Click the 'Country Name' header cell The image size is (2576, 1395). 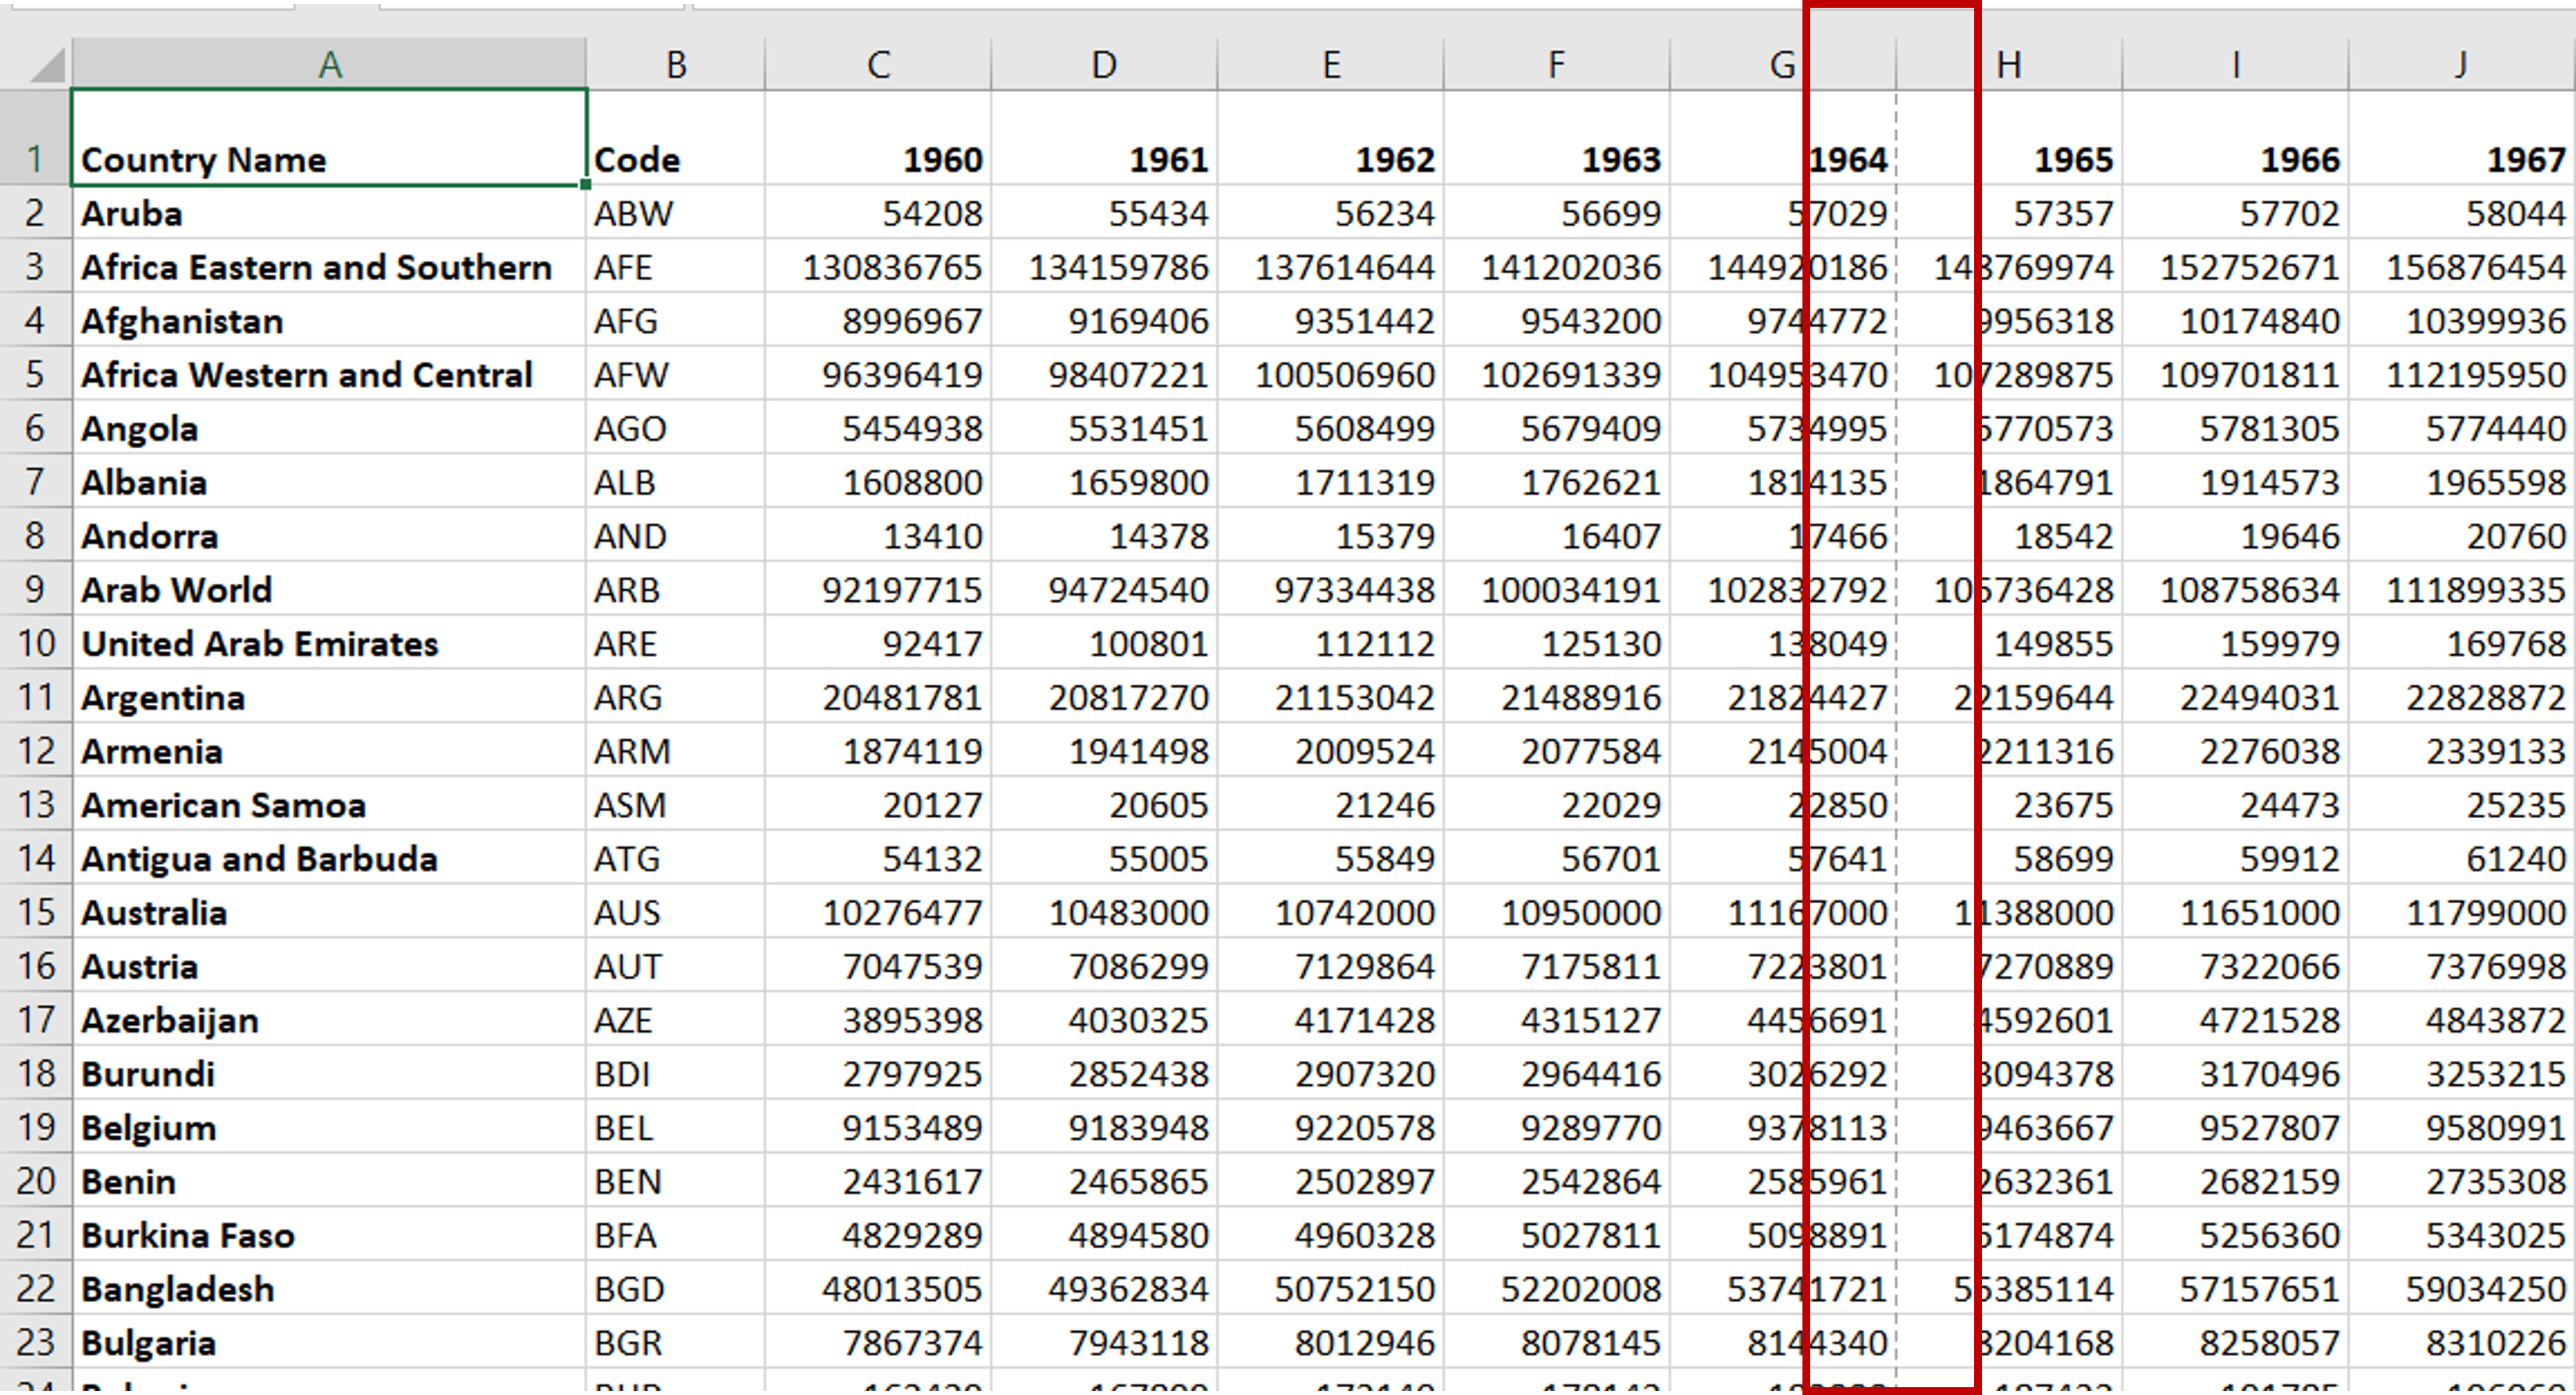pyautogui.click(x=329, y=138)
